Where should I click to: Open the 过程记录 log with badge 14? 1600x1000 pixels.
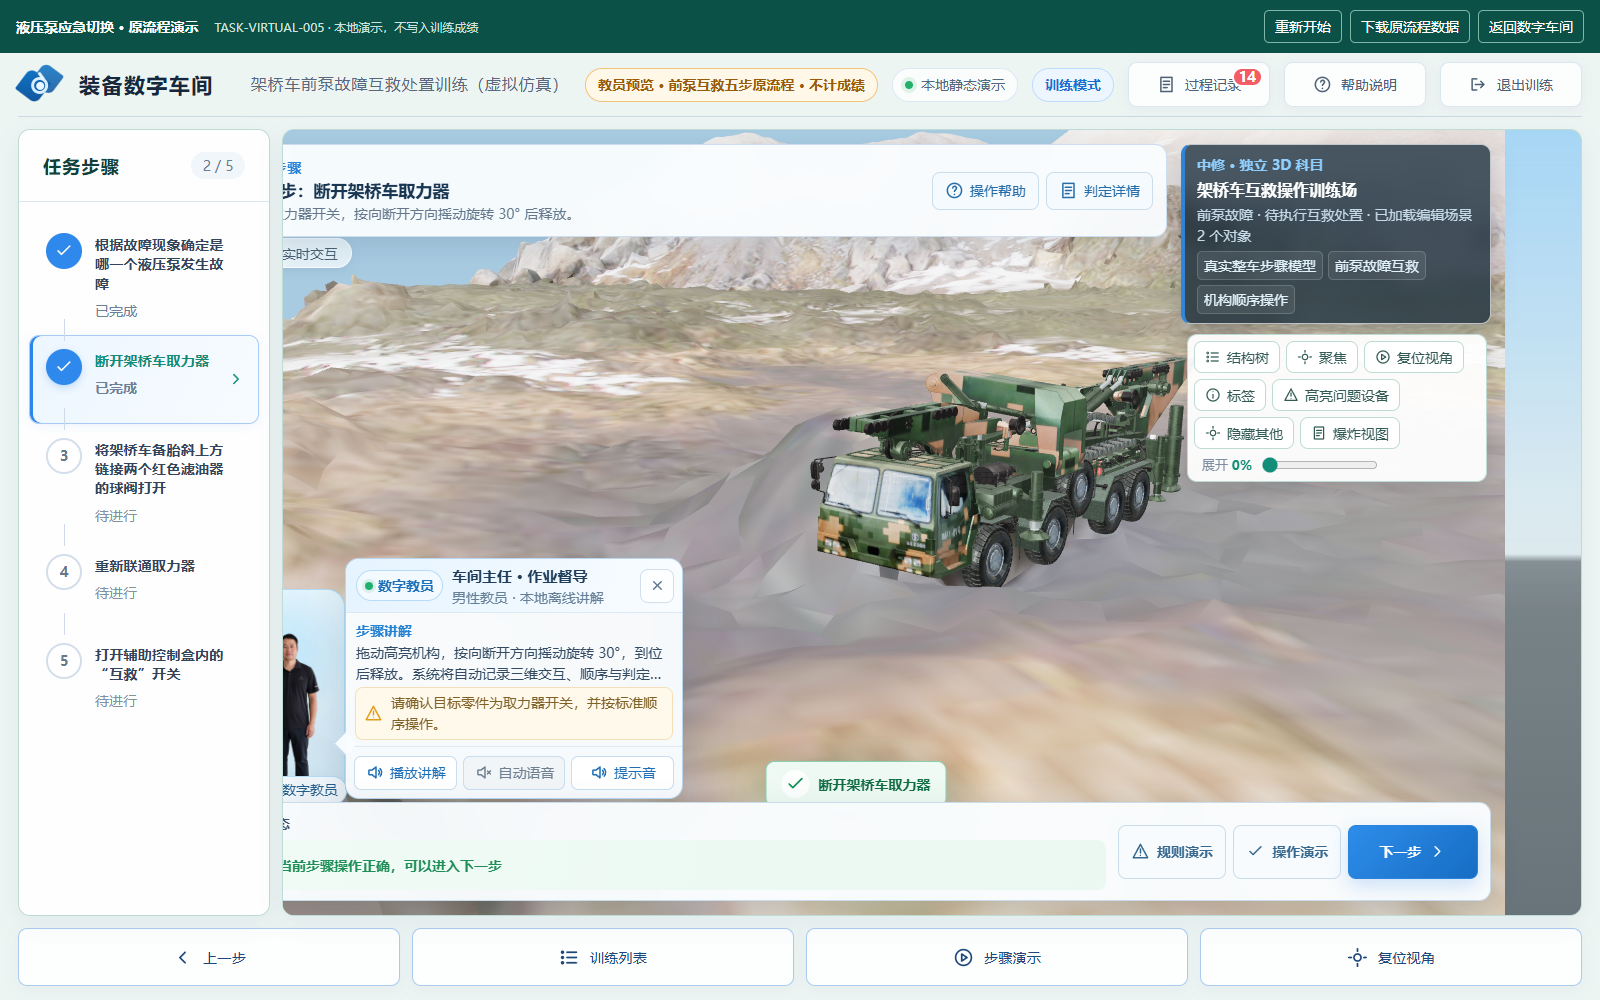1199,85
